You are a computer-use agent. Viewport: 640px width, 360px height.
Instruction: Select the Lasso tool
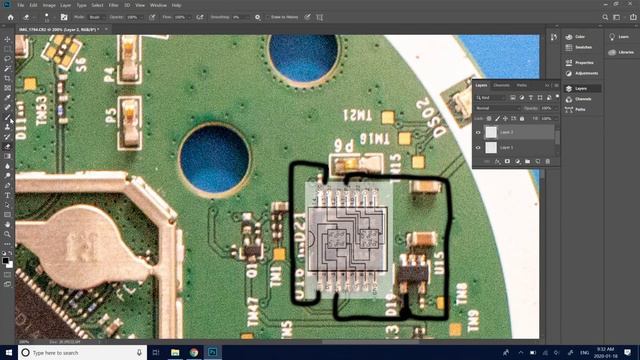[7, 59]
